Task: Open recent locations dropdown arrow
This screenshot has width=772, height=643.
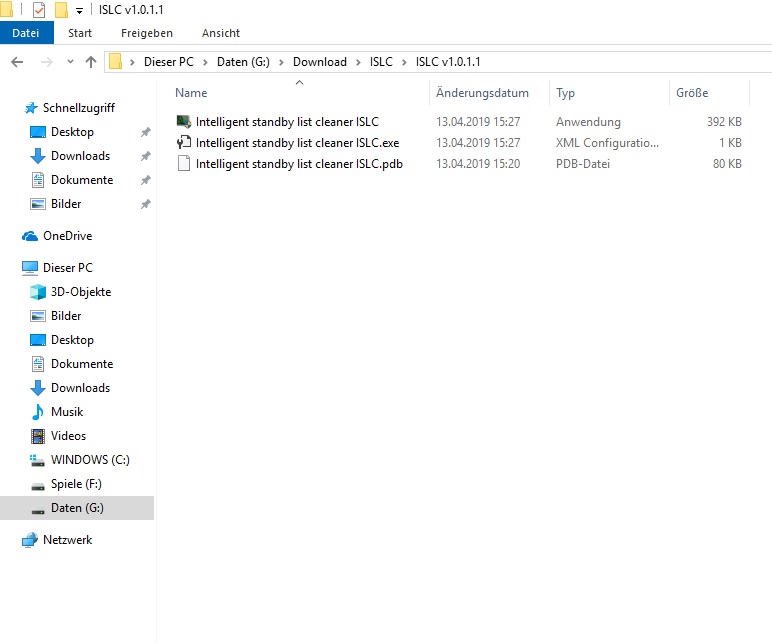Action: (70, 62)
